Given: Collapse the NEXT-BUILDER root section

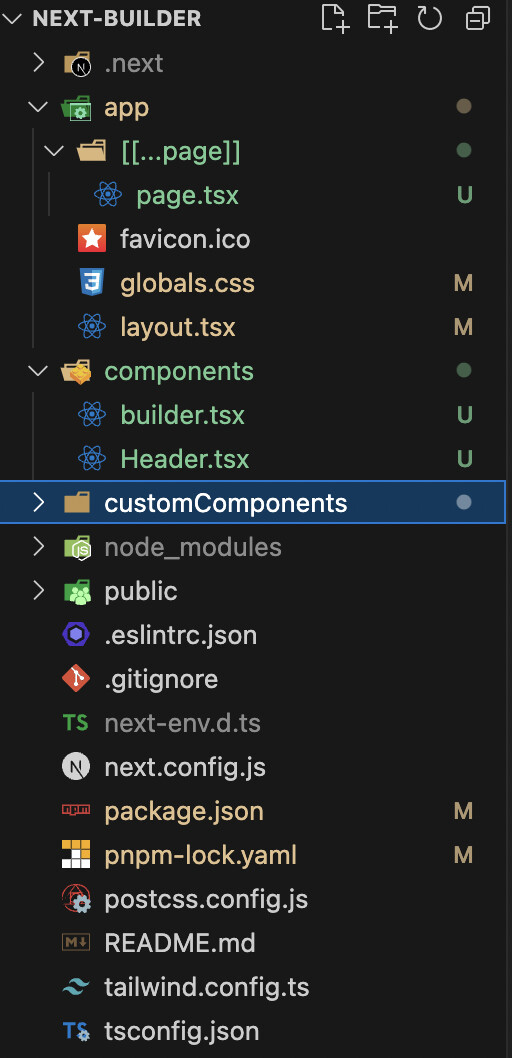Looking at the screenshot, I should click(x=12, y=18).
